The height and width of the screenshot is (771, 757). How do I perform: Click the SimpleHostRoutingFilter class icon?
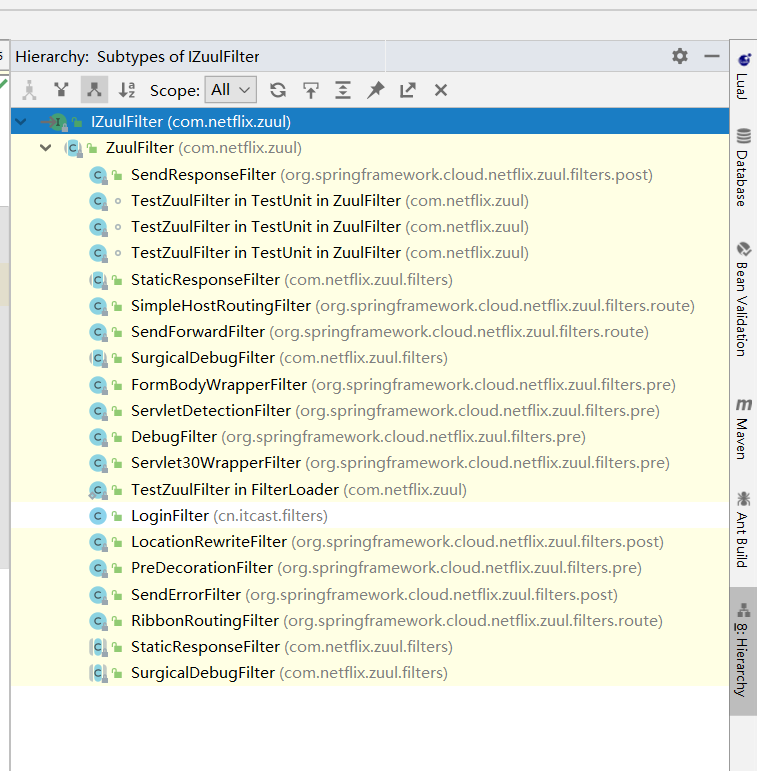[98, 306]
